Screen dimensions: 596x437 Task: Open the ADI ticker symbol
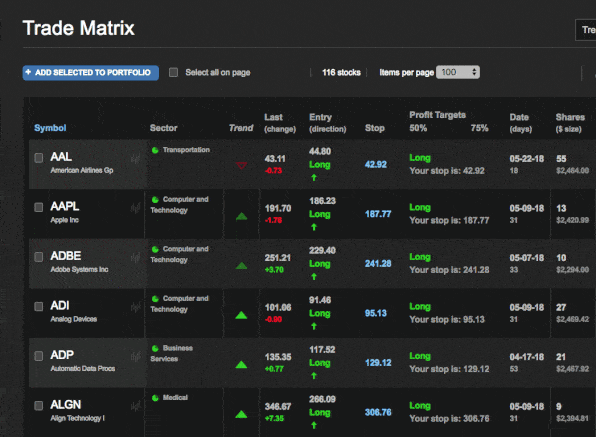tap(60, 306)
